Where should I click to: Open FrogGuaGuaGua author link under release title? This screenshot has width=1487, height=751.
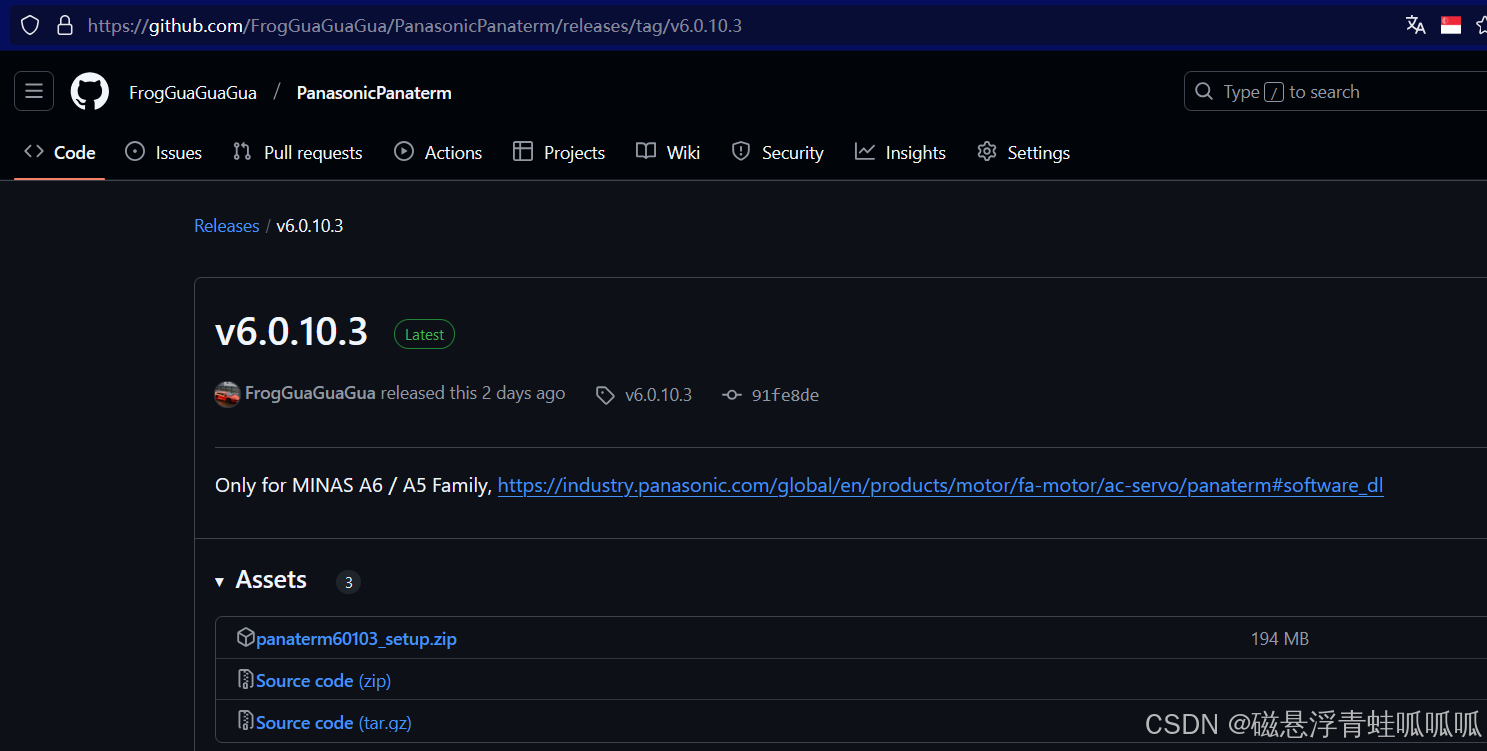tap(310, 393)
